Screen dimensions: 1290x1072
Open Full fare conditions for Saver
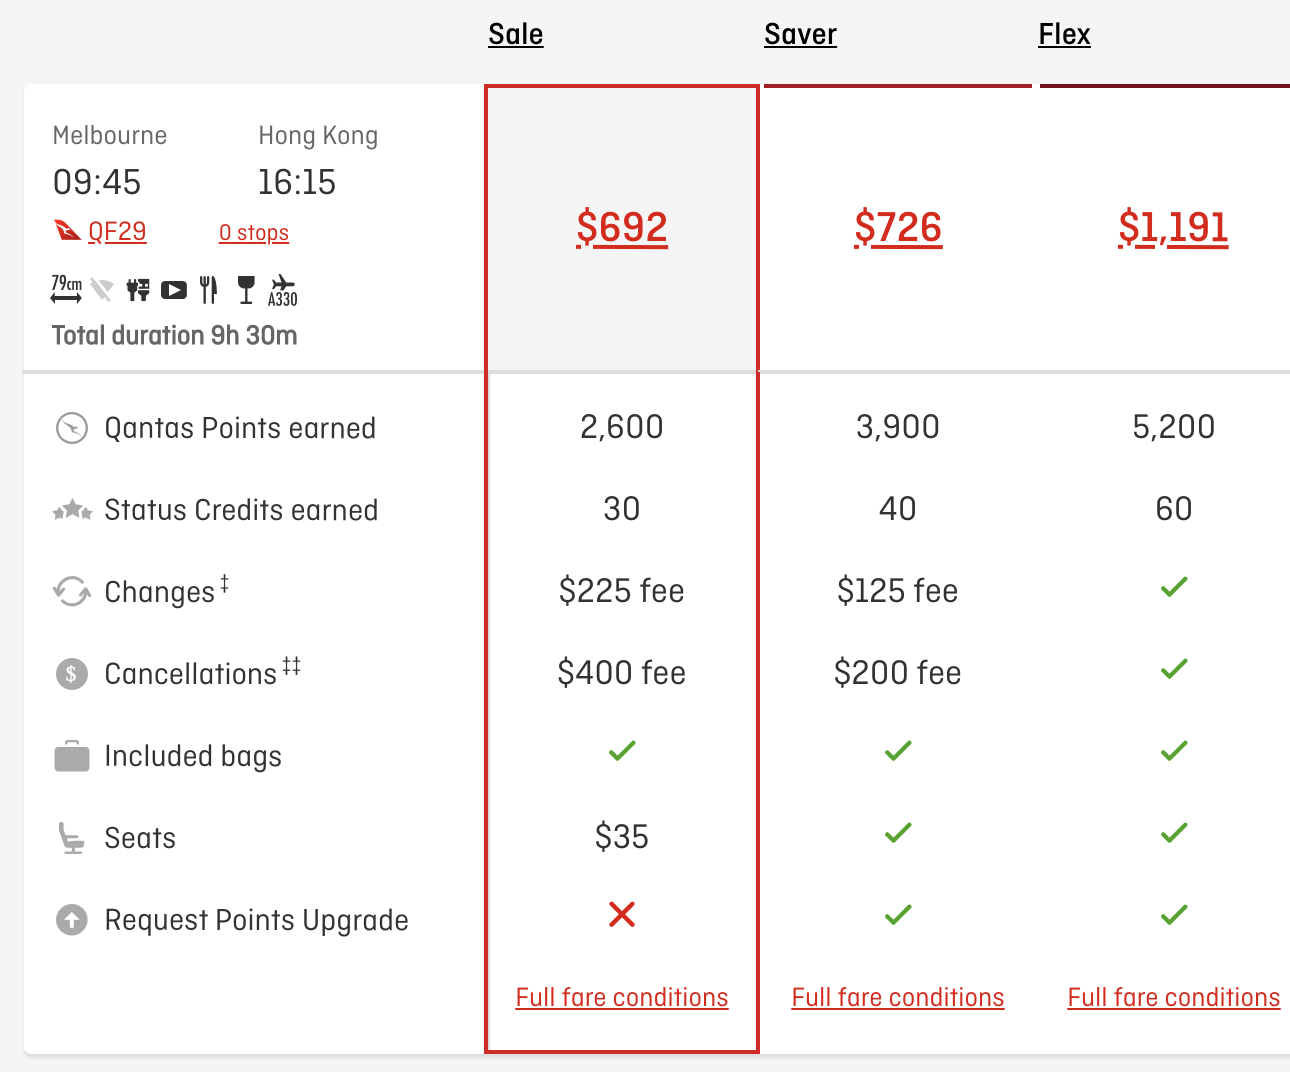[898, 997]
